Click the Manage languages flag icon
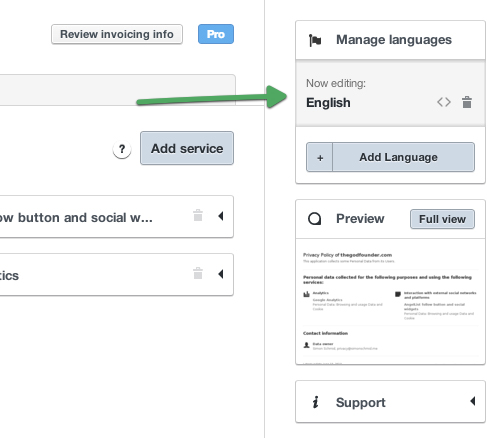504x438 pixels. [x=315, y=40]
